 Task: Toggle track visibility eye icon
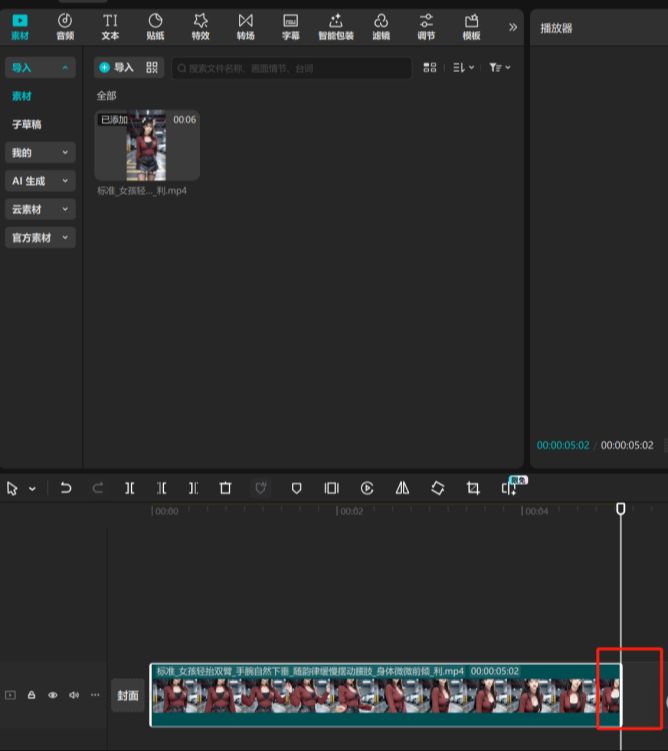(53, 695)
